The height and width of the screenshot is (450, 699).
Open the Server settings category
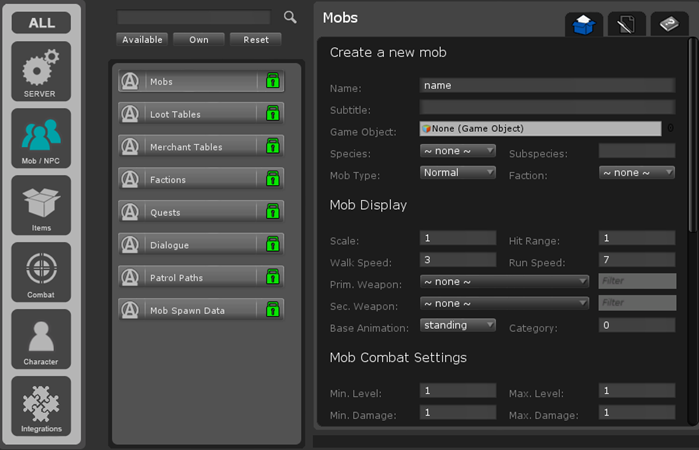pos(41,72)
